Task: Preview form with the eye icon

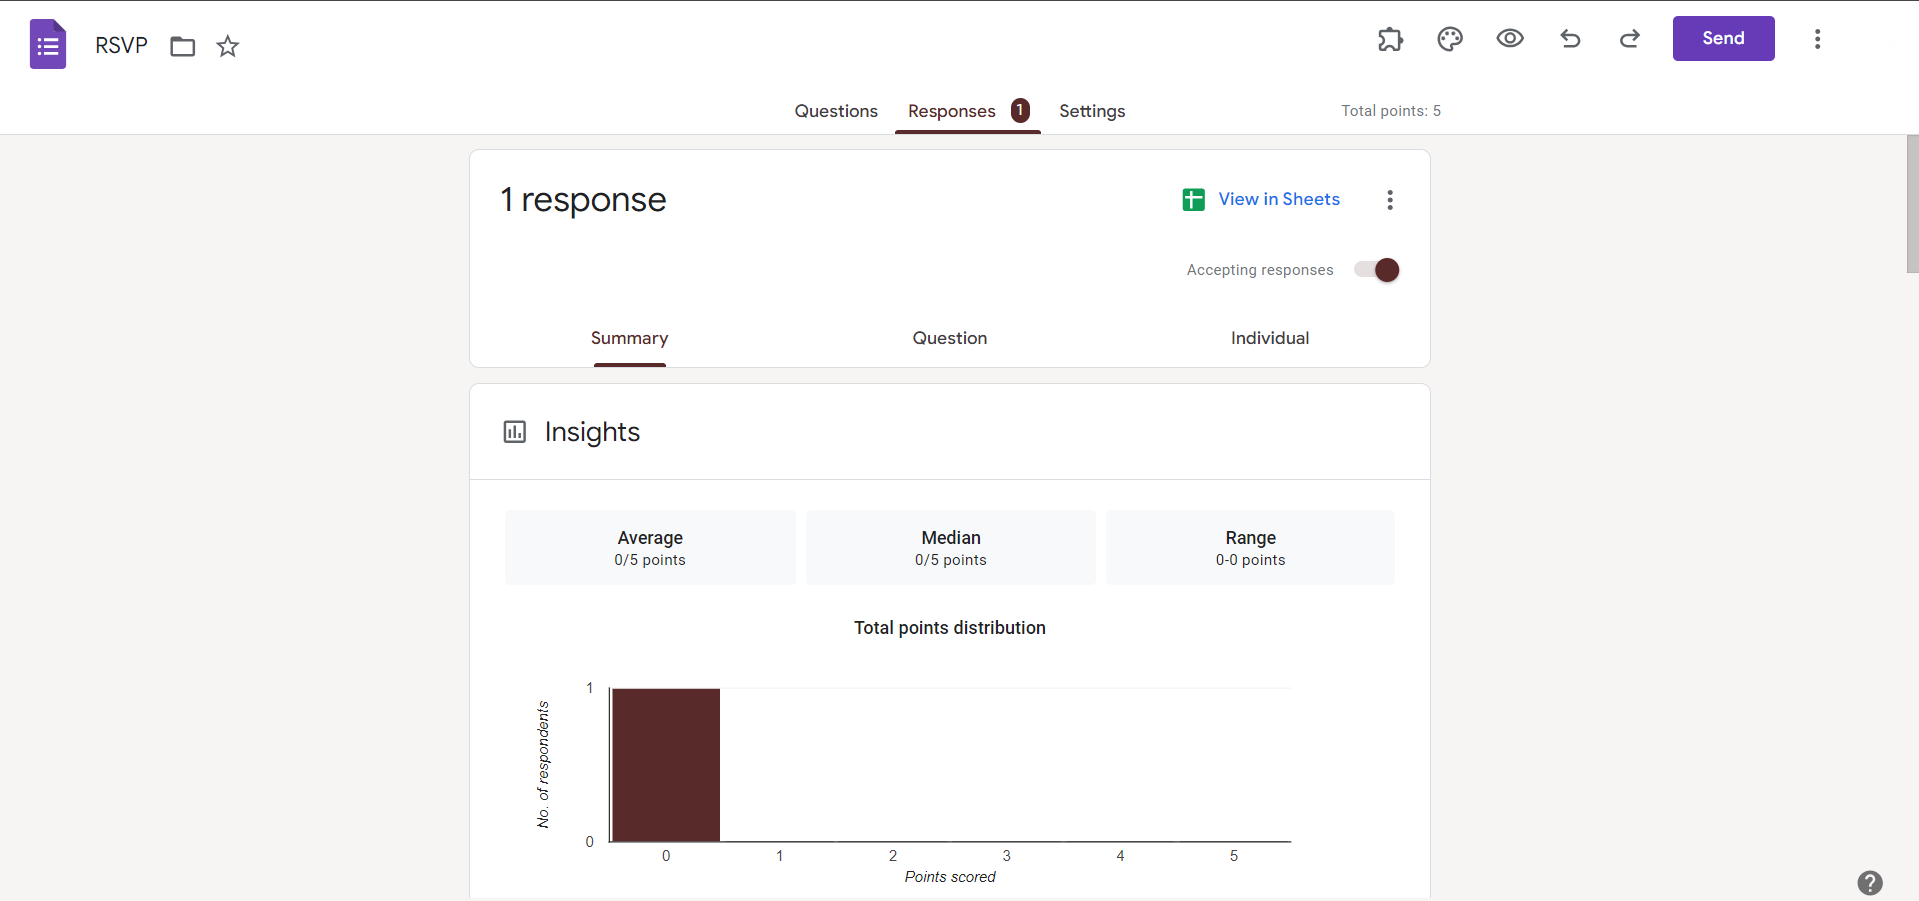Action: 1510,39
